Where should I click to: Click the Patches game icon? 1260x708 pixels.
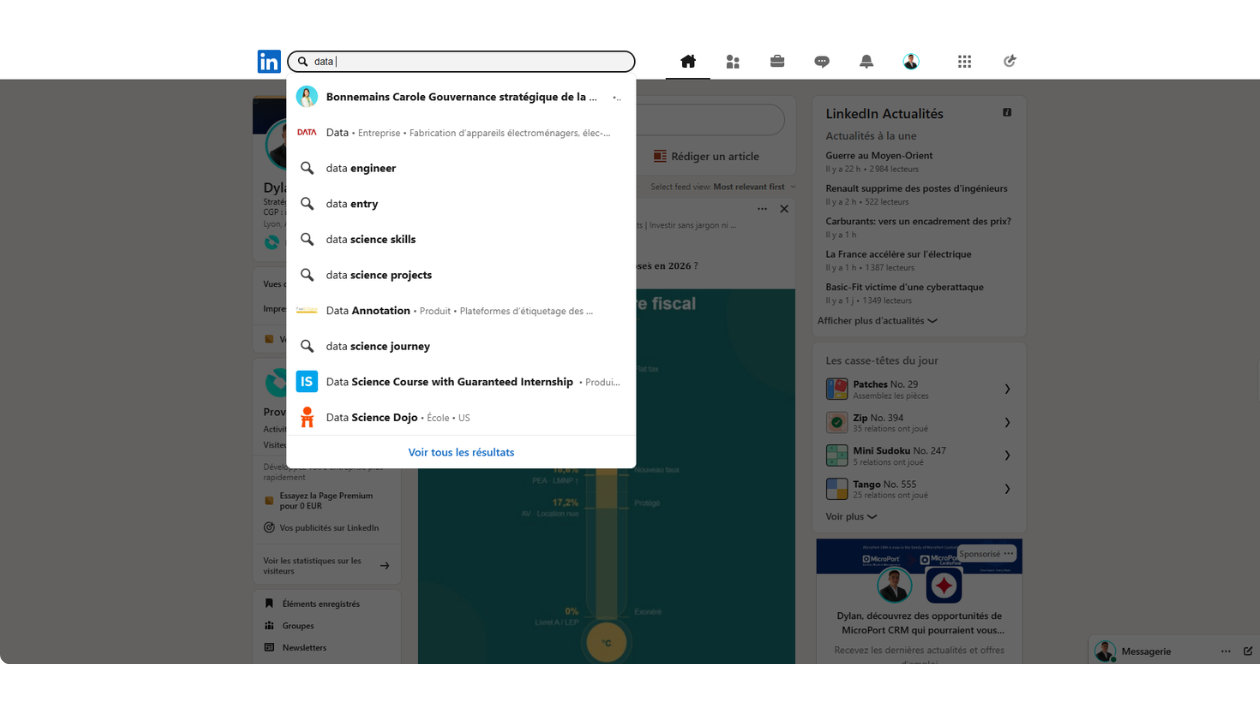point(837,389)
